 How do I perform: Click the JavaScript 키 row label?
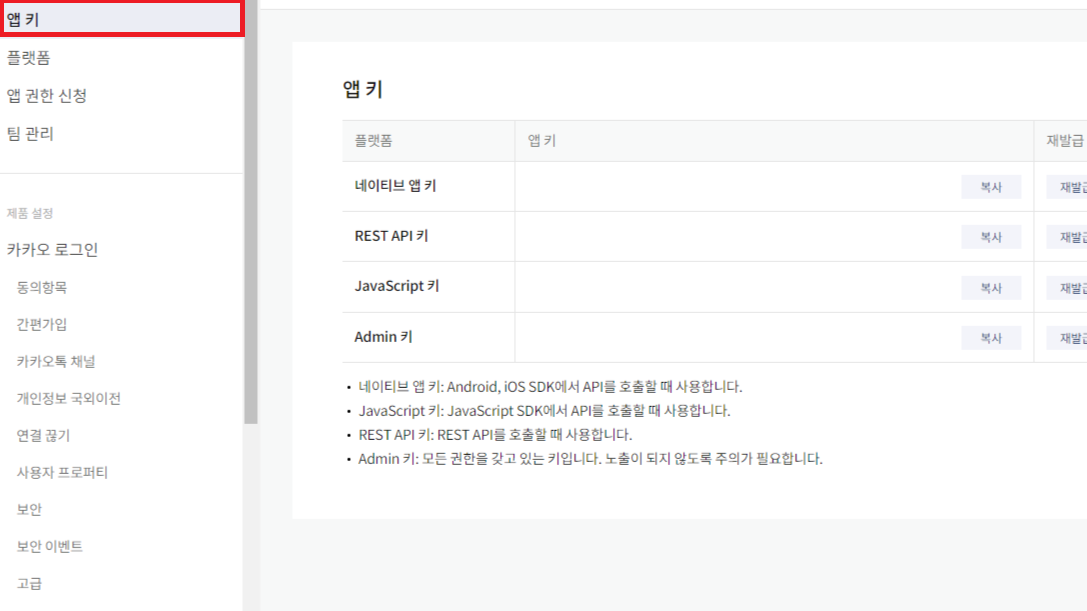pyautogui.click(x=397, y=286)
